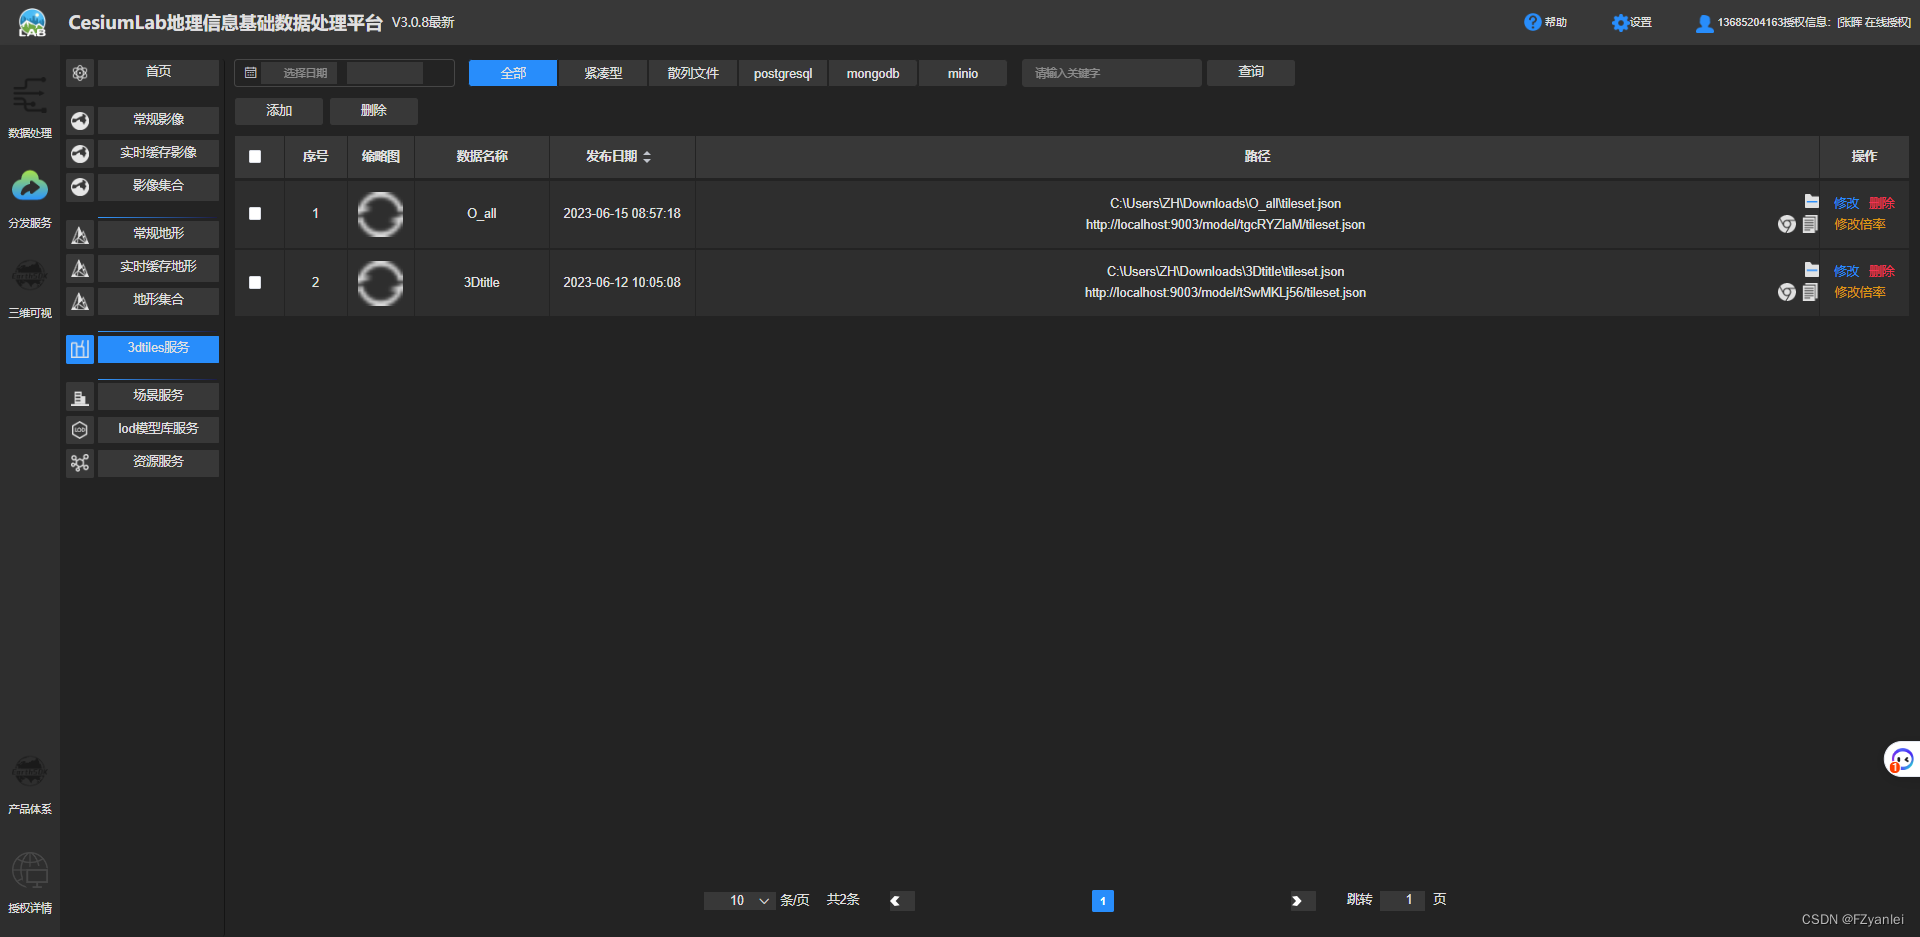Click the localhost URL for O_all

(x=1225, y=225)
